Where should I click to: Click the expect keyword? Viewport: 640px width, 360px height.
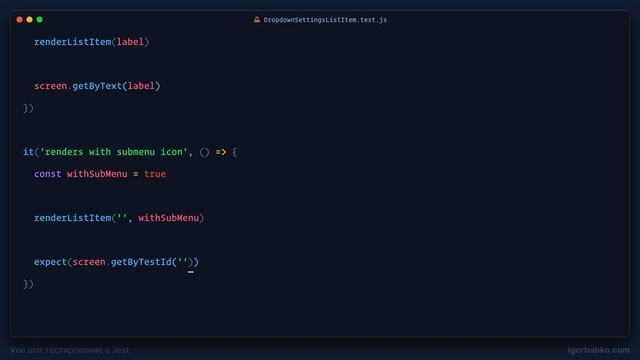tap(50, 262)
